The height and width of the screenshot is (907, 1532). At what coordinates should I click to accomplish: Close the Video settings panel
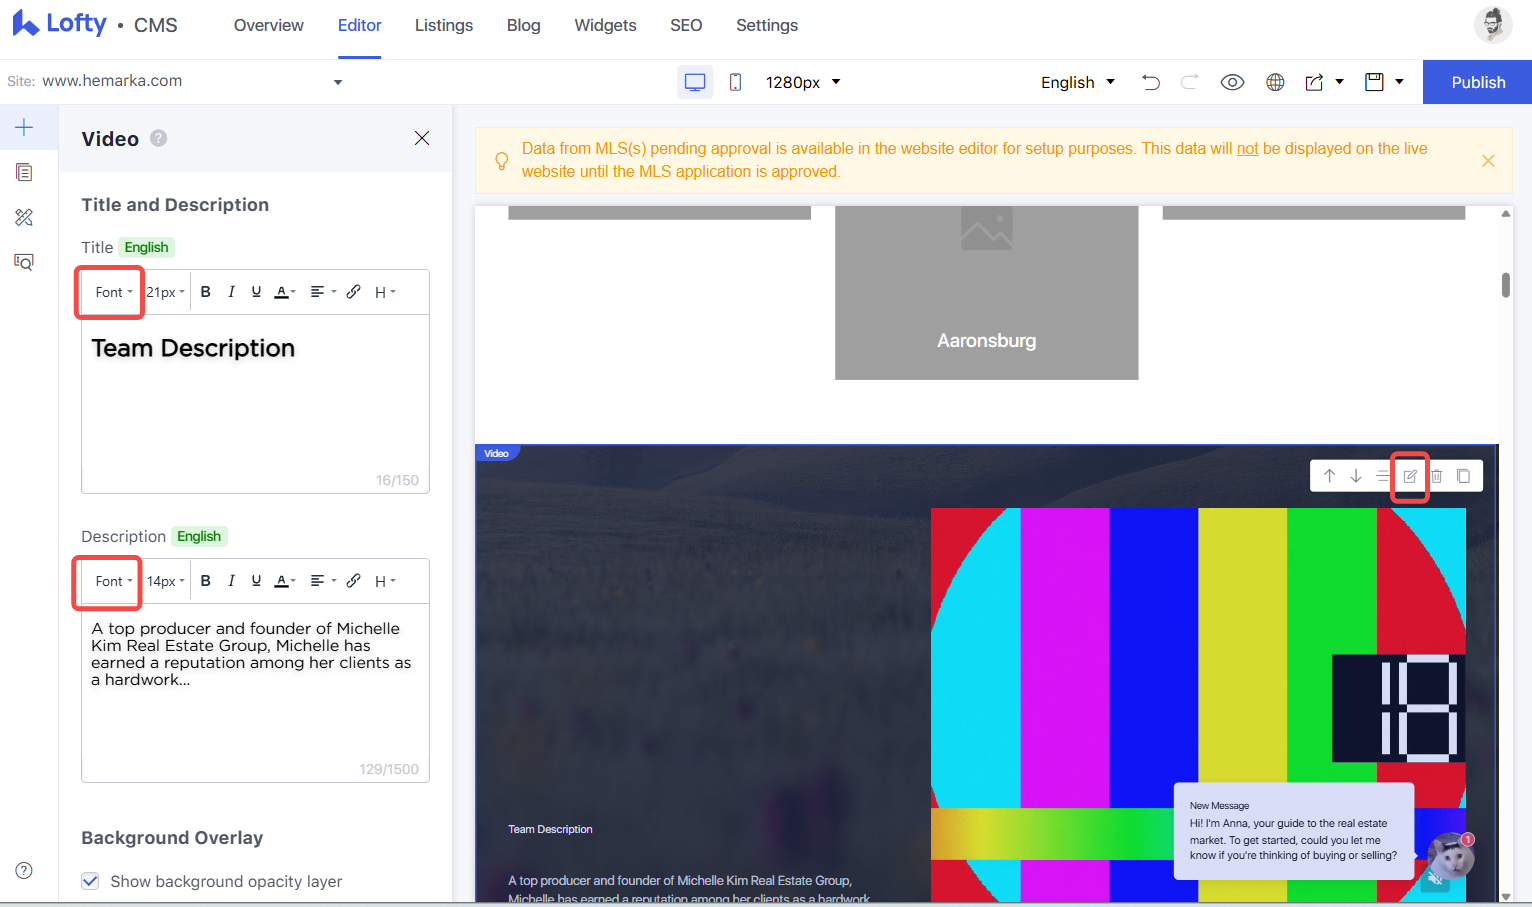click(x=422, y=138)
